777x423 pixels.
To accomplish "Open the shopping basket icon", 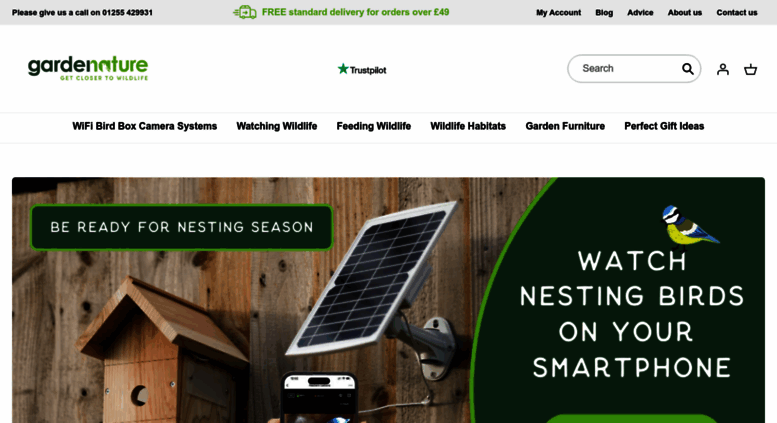I will pos(750,69).
